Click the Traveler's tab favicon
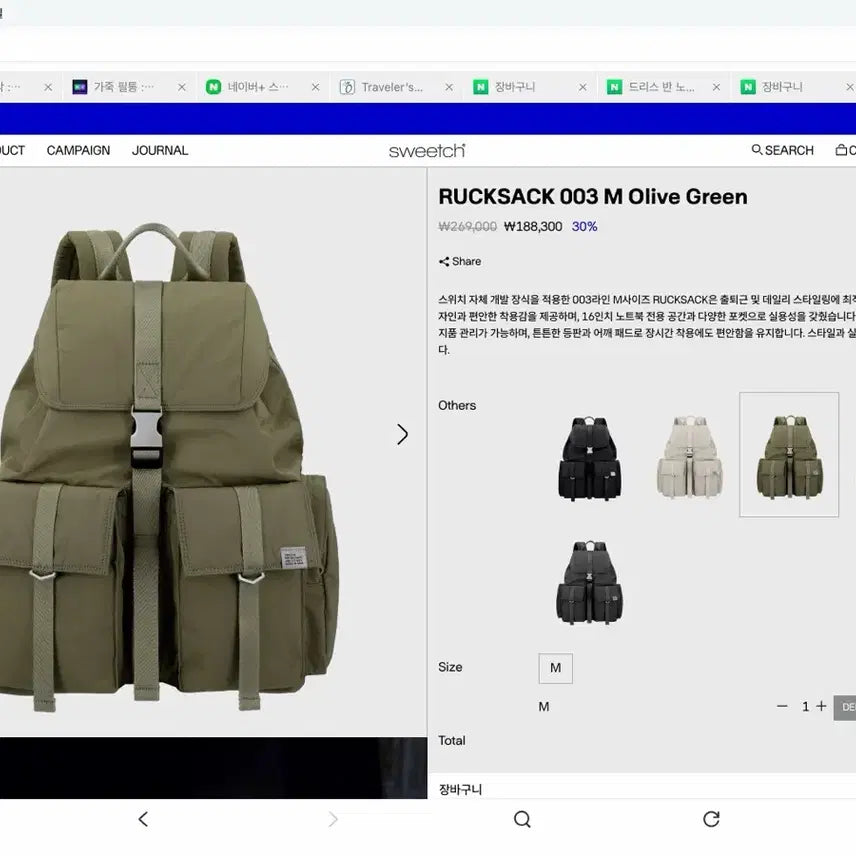This screenshot has width=856, height=856. coord(347,87)
